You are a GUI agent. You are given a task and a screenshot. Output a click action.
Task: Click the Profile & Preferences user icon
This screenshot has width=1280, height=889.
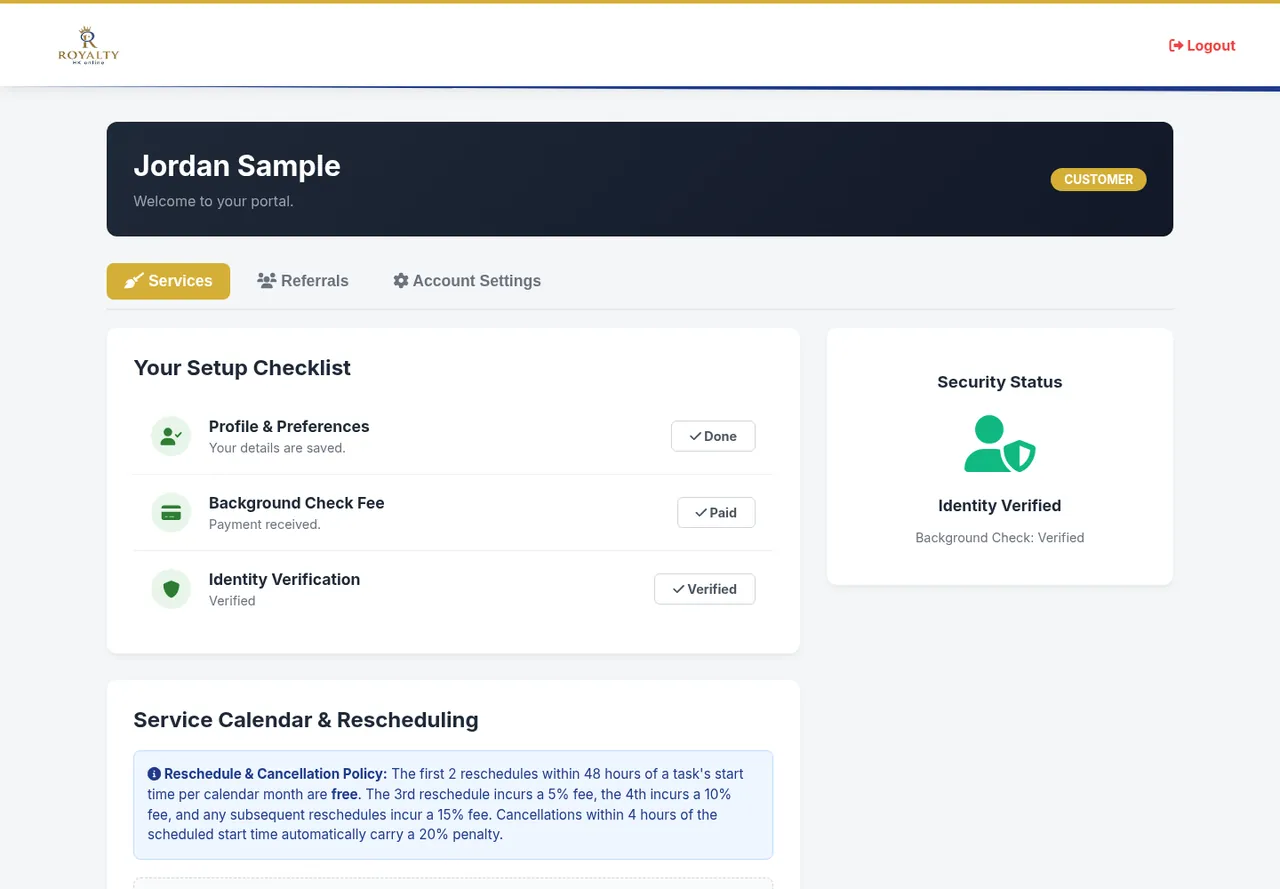click(171, 436)
